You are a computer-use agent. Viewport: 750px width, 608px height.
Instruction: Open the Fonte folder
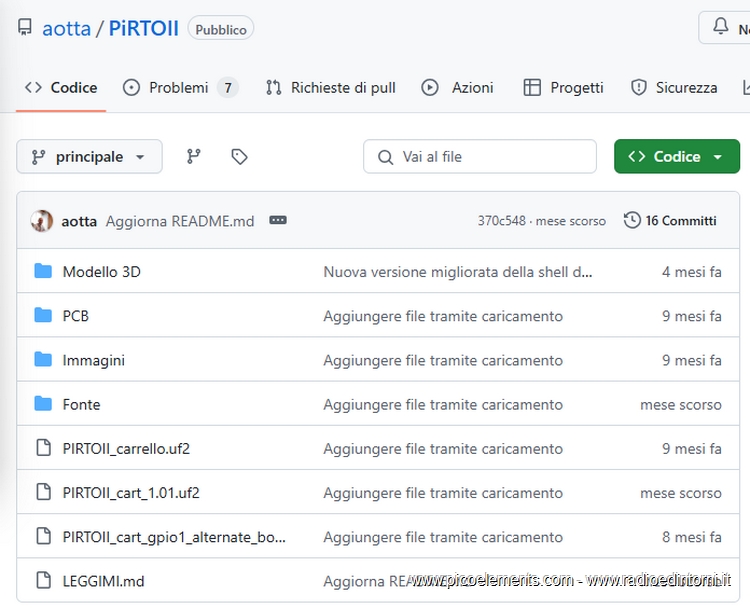point(81,404)
